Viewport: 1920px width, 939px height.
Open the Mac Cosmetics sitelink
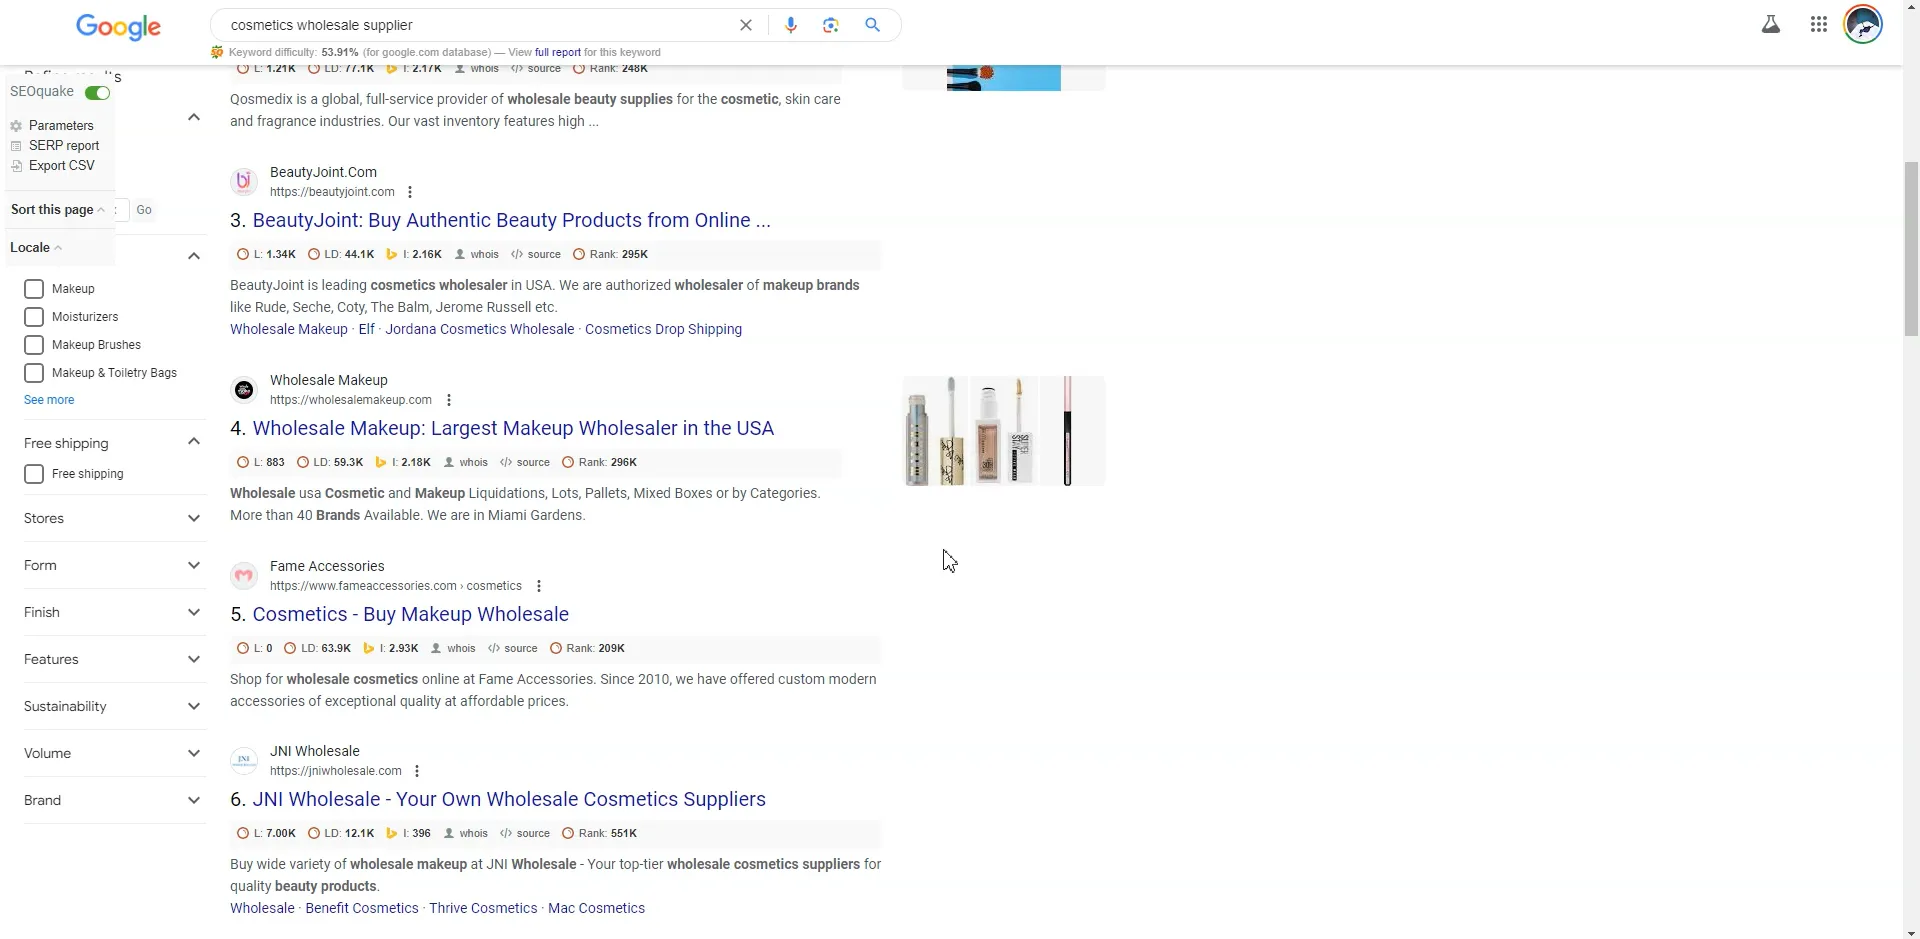click(596, 908)
